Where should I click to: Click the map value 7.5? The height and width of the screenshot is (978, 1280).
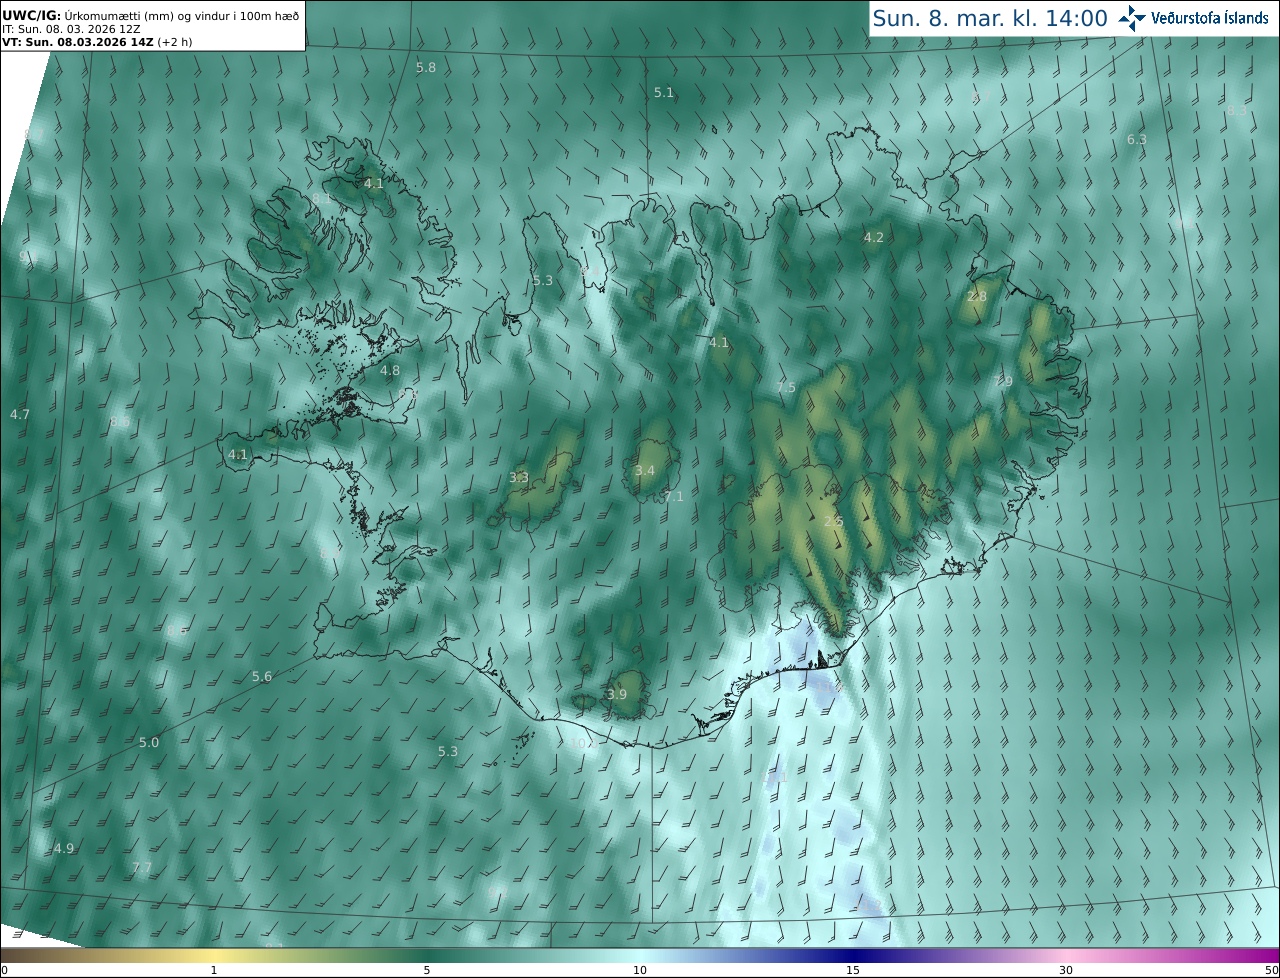pos(786,387)
